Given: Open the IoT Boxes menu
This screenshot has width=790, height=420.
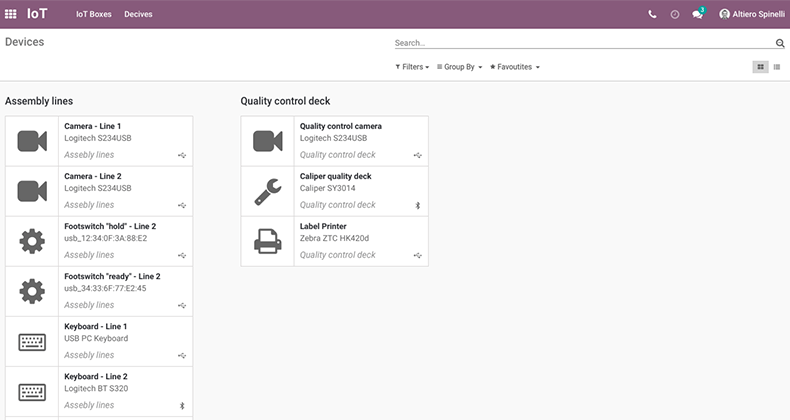Looking at the screenshot, I should tap(94, 14).
